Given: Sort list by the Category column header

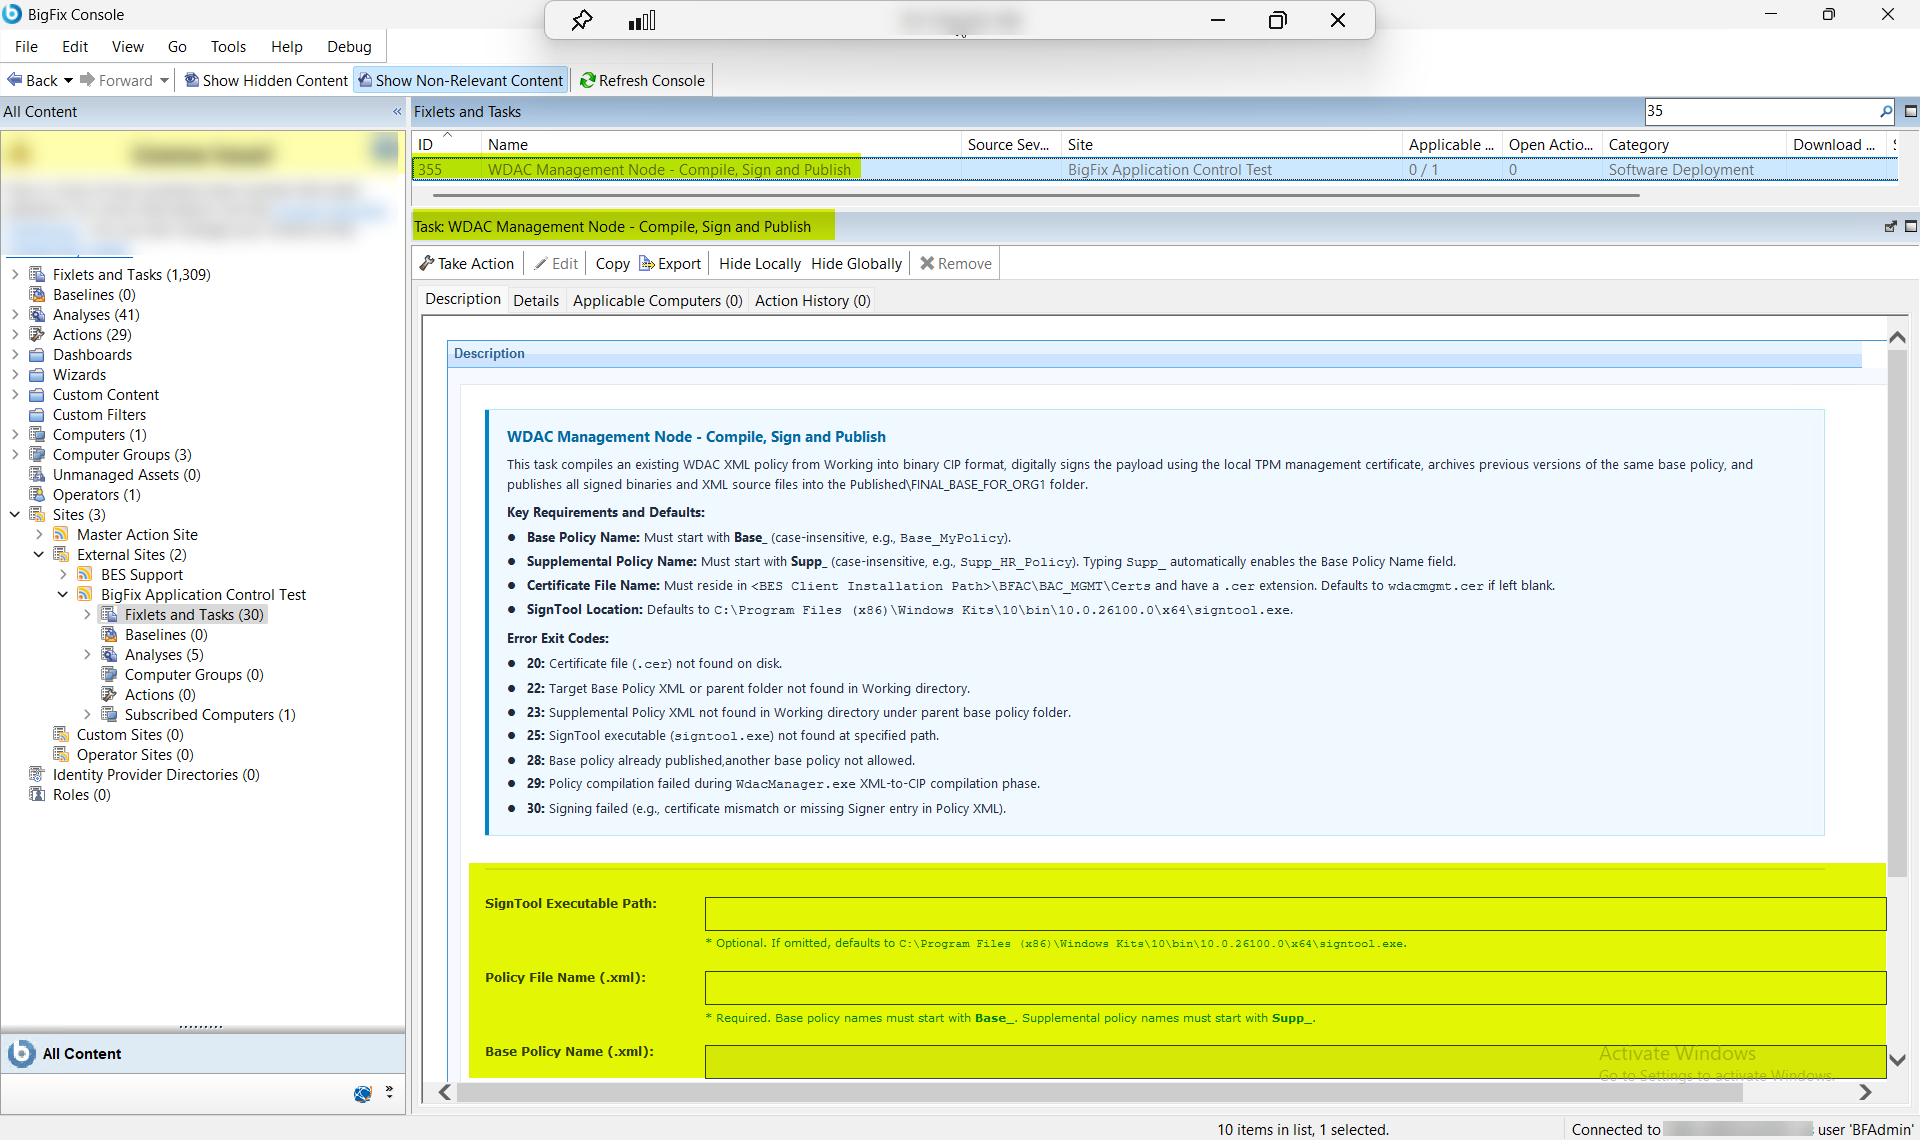Looking at the screenshot, I should coord(1694,145).
